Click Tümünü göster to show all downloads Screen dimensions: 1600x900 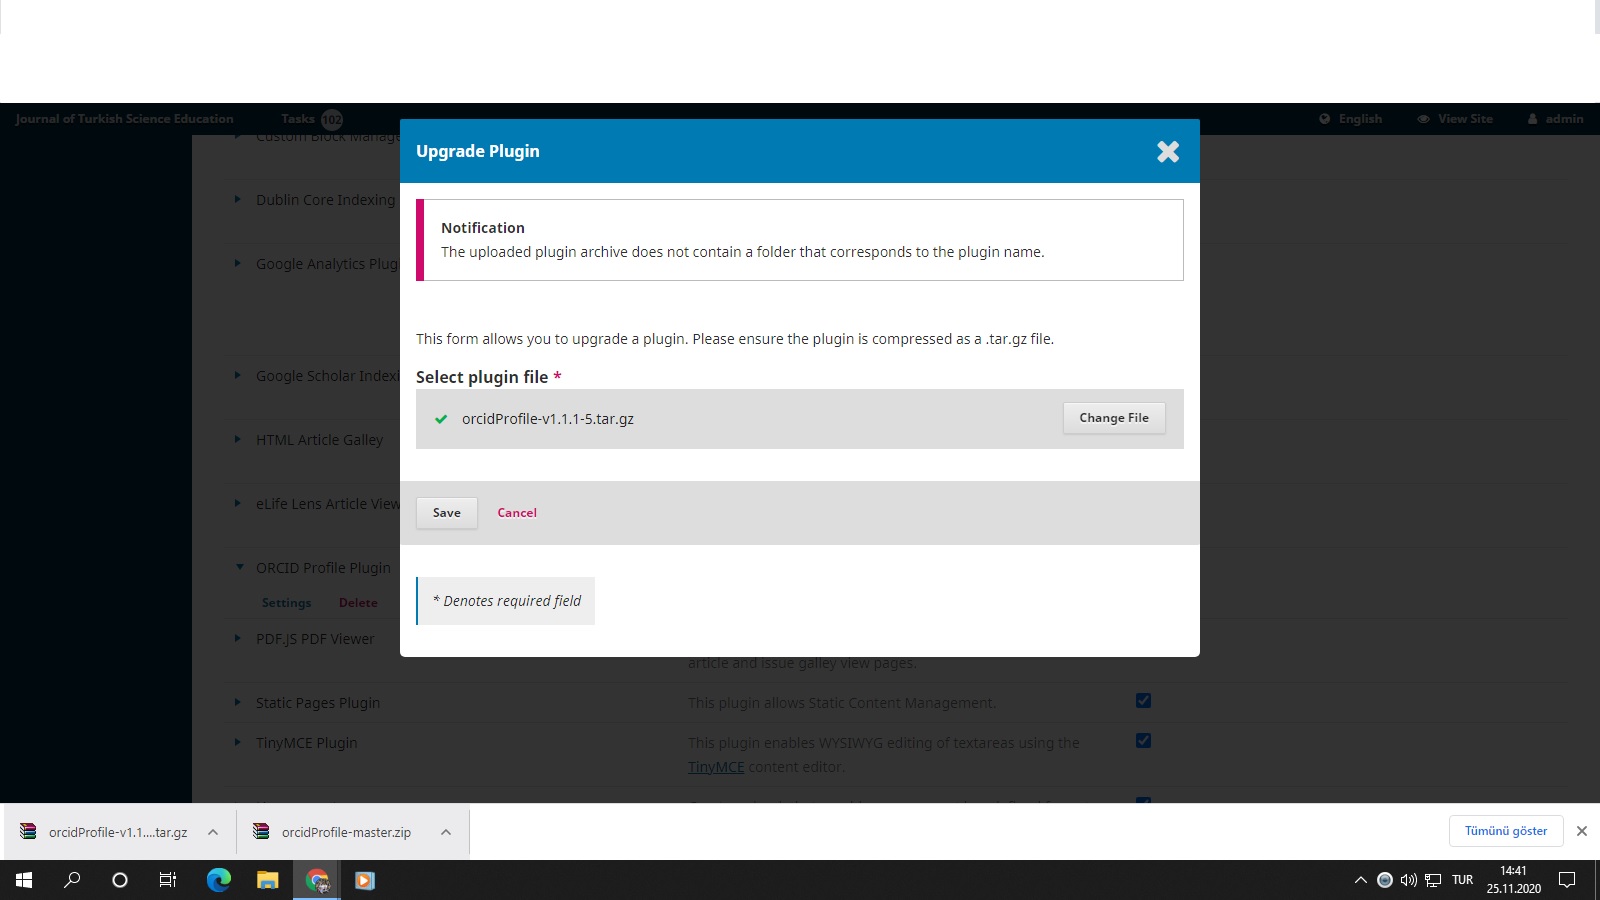(x=1506, y=831)
